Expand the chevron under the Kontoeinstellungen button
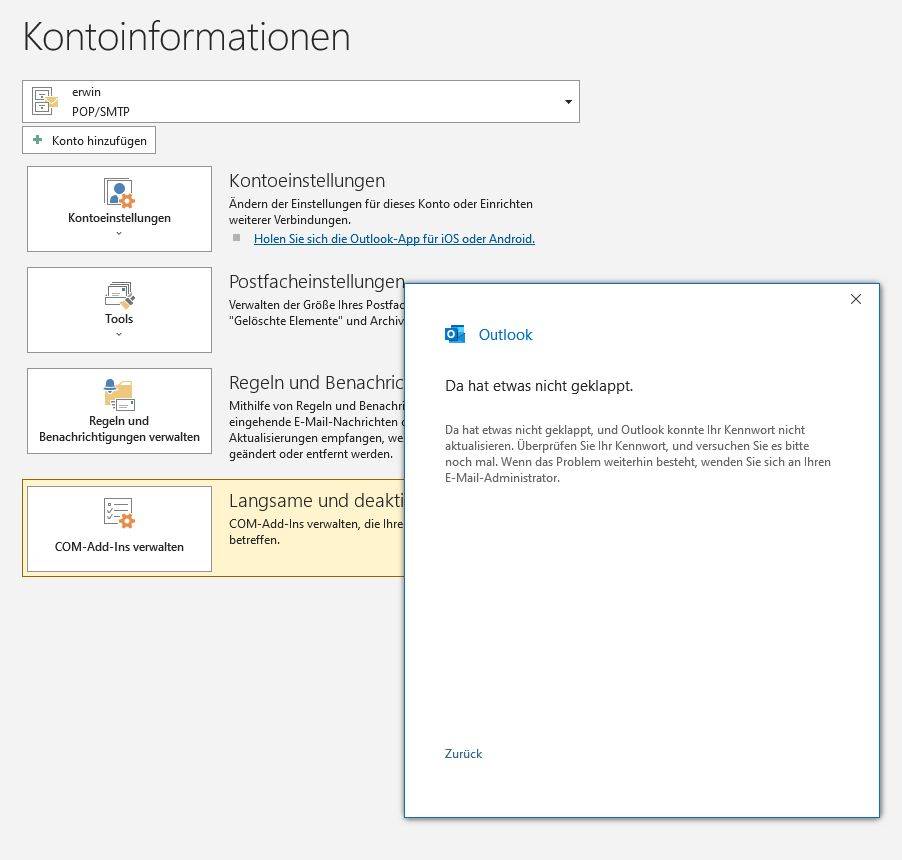The height and width of the screenshot is (860, 902). (x=119, y=234)
